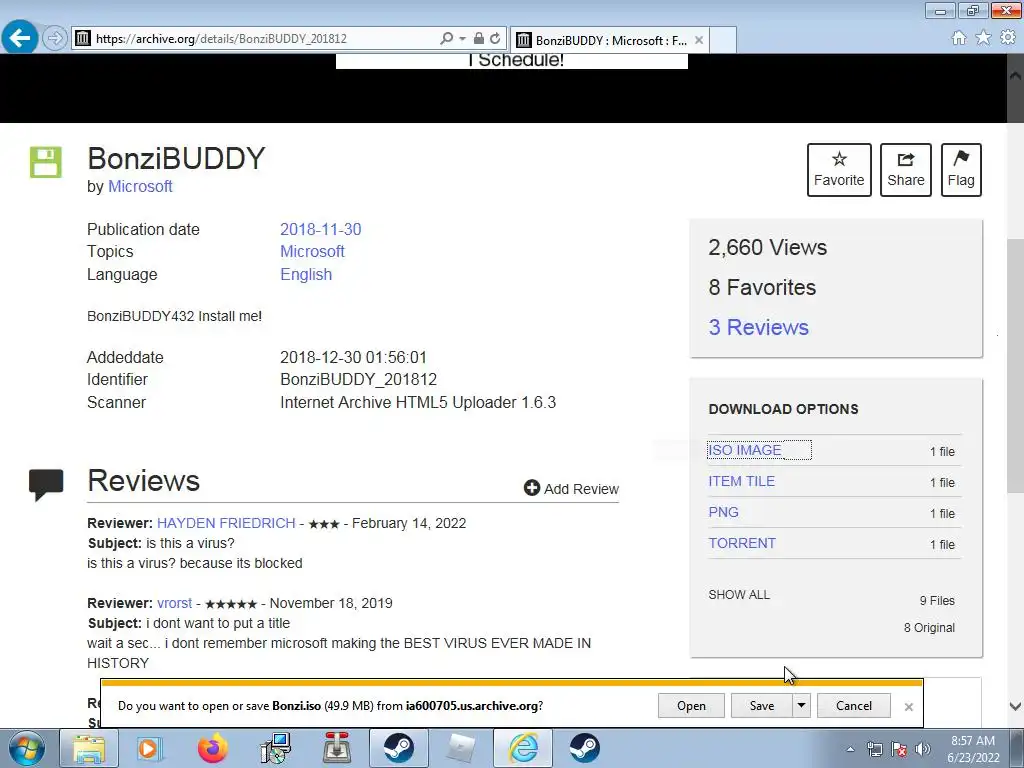Image resolution: width=1024 pixels, height=768 pixels.
Task: Share the BonziBUDDY item
Action: 906,170
